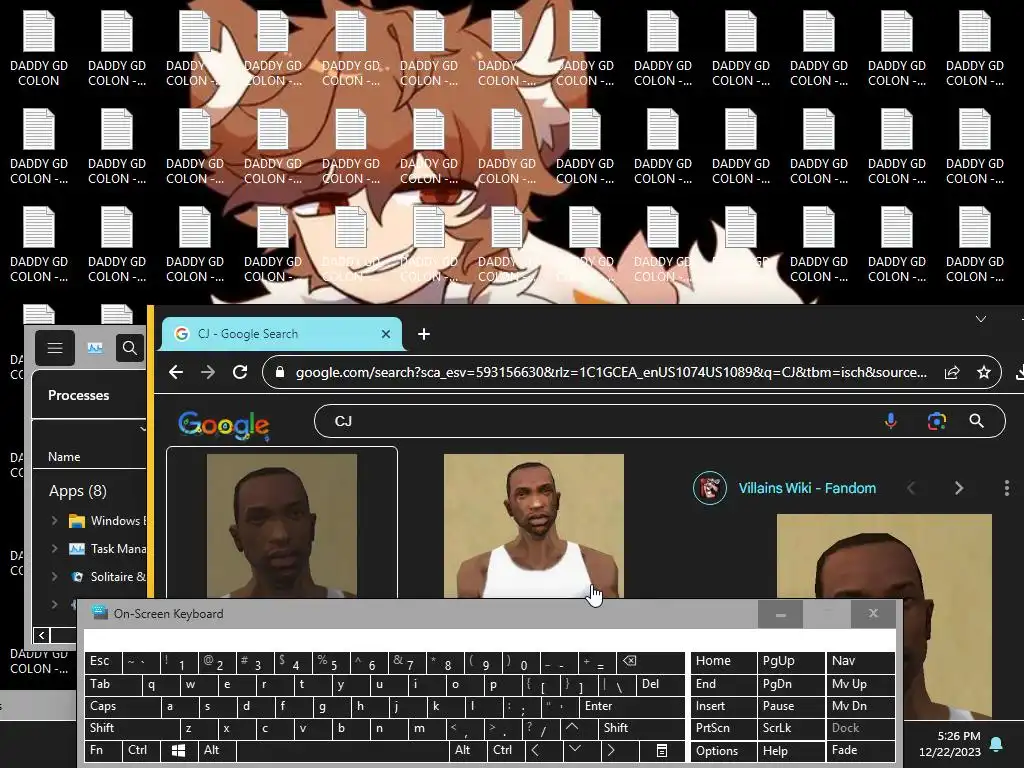
Task: Close the CJ - Google Search tab
Action: pyautogui.click(x=385, y=334)
